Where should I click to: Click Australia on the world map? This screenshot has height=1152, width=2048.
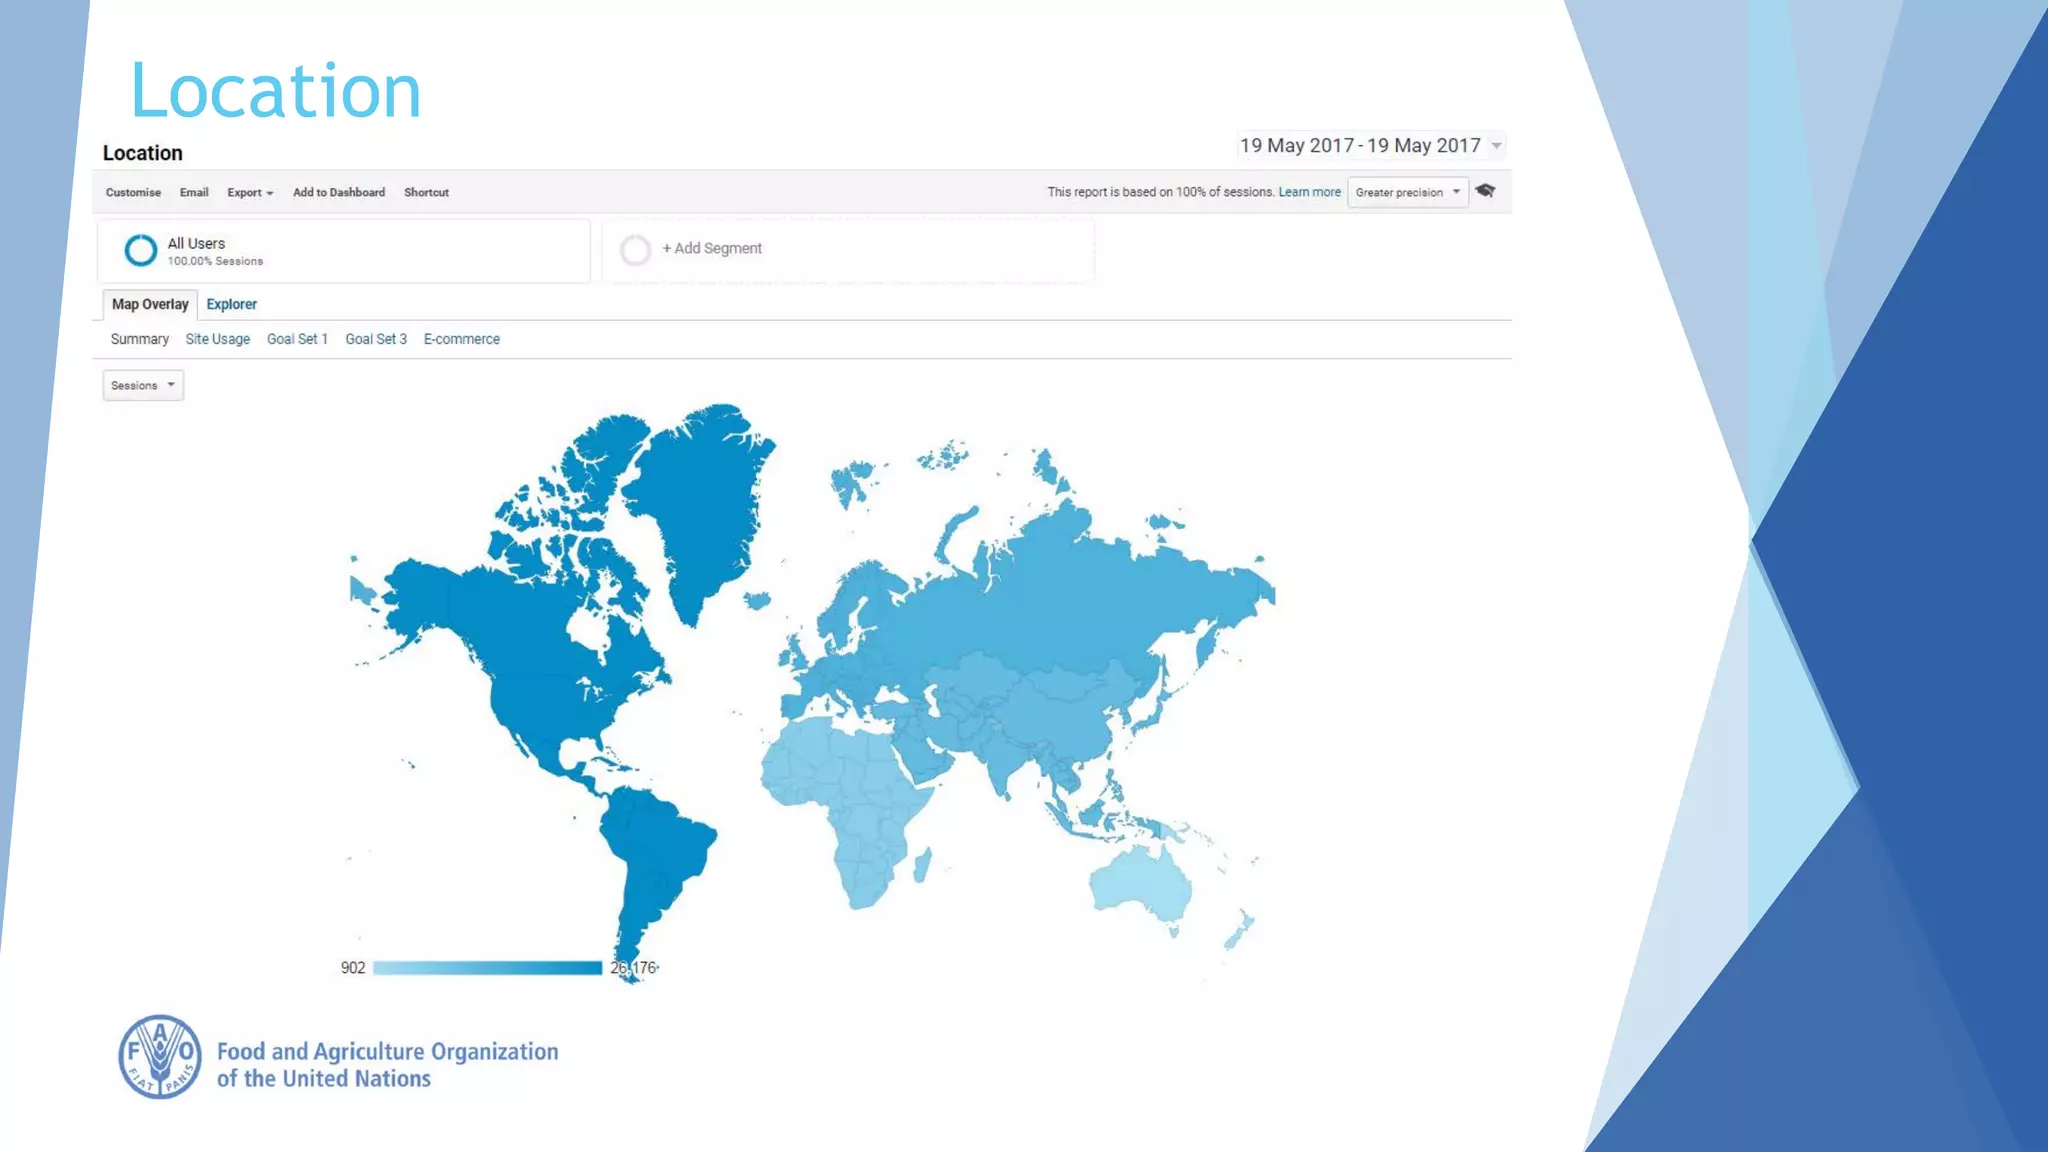click(x=1140, y=882)
